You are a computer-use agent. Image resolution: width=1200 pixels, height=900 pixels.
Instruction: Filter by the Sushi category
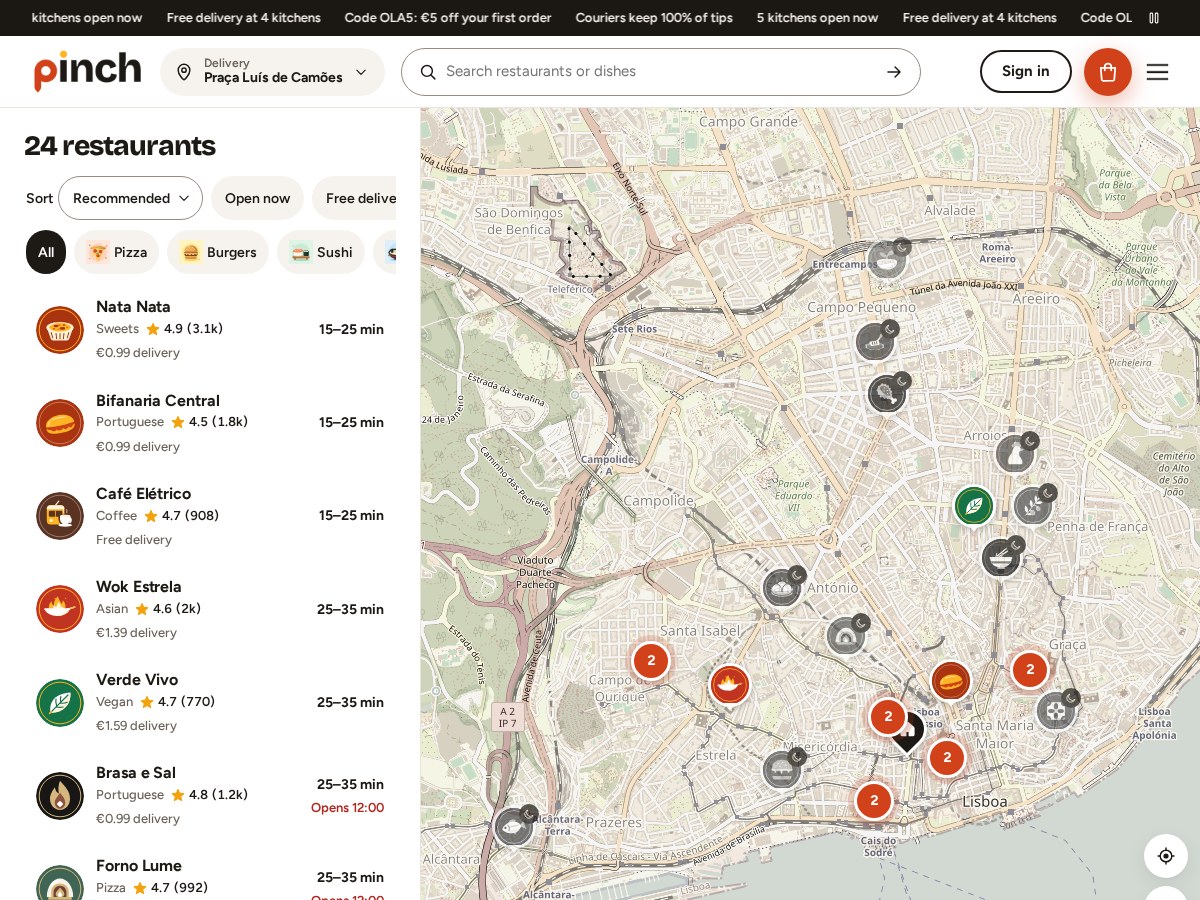[321, 252]
